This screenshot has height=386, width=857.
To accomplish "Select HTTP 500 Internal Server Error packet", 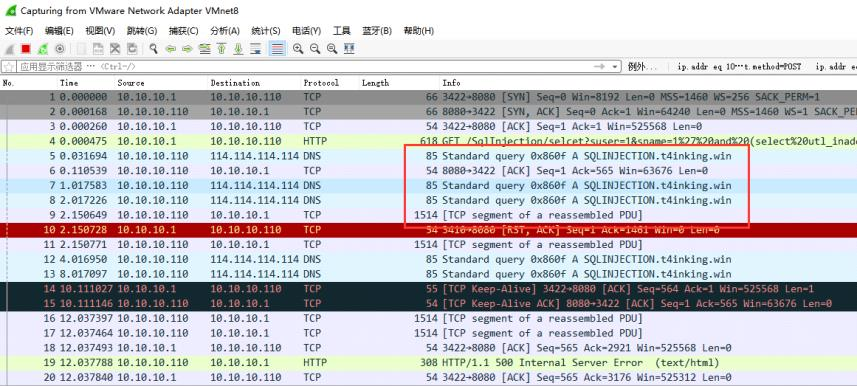I will (x=428, y=362).
